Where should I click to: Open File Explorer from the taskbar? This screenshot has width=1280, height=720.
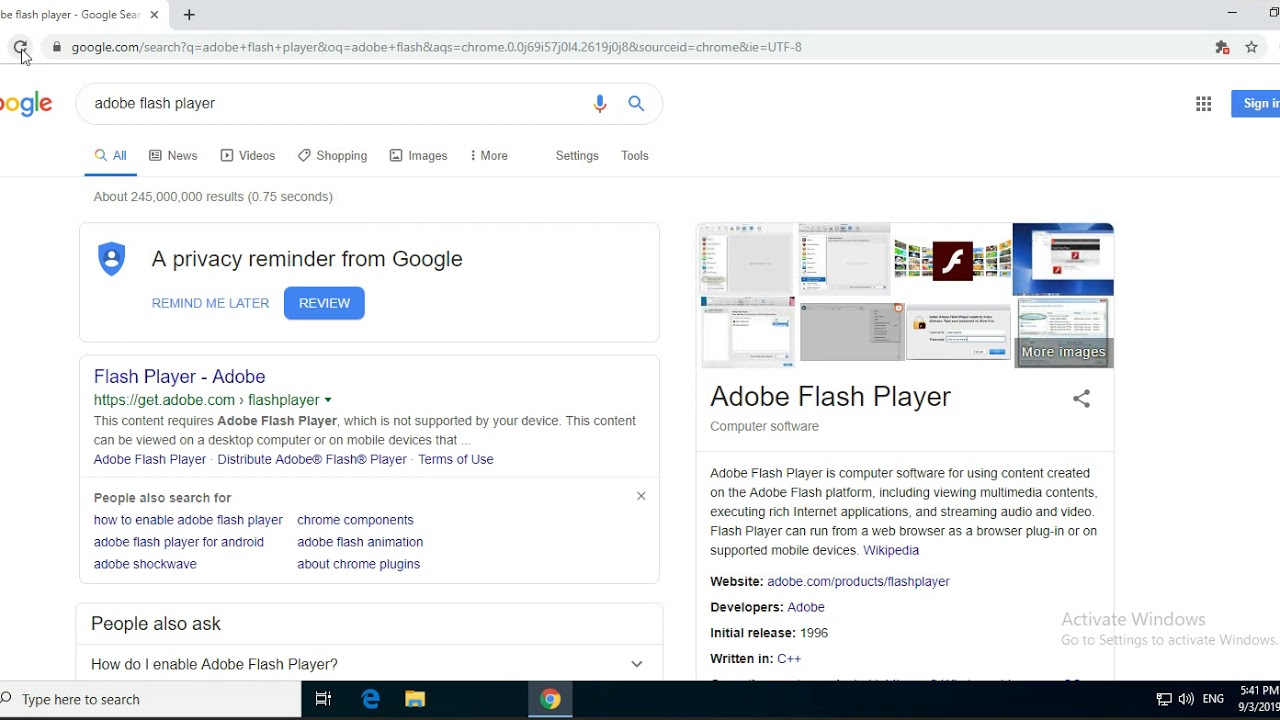tap(415, 698)
